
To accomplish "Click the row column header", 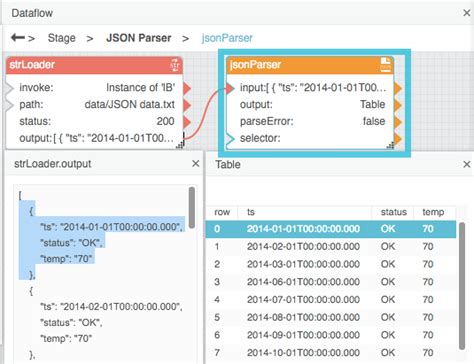I will click(222, 212).
